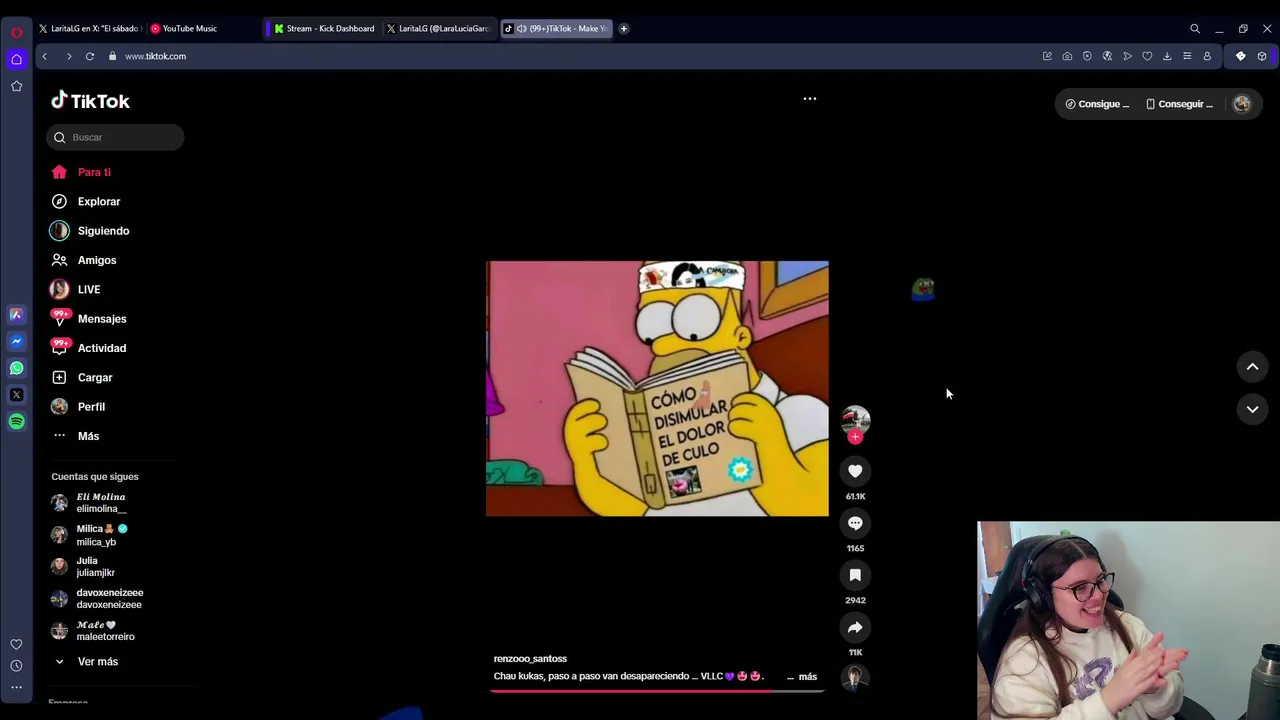The width and height of the screenshot is (1280, 720).
Task: Switch to Stream - Kick Dashboard tab
Action: pos(324,29)
